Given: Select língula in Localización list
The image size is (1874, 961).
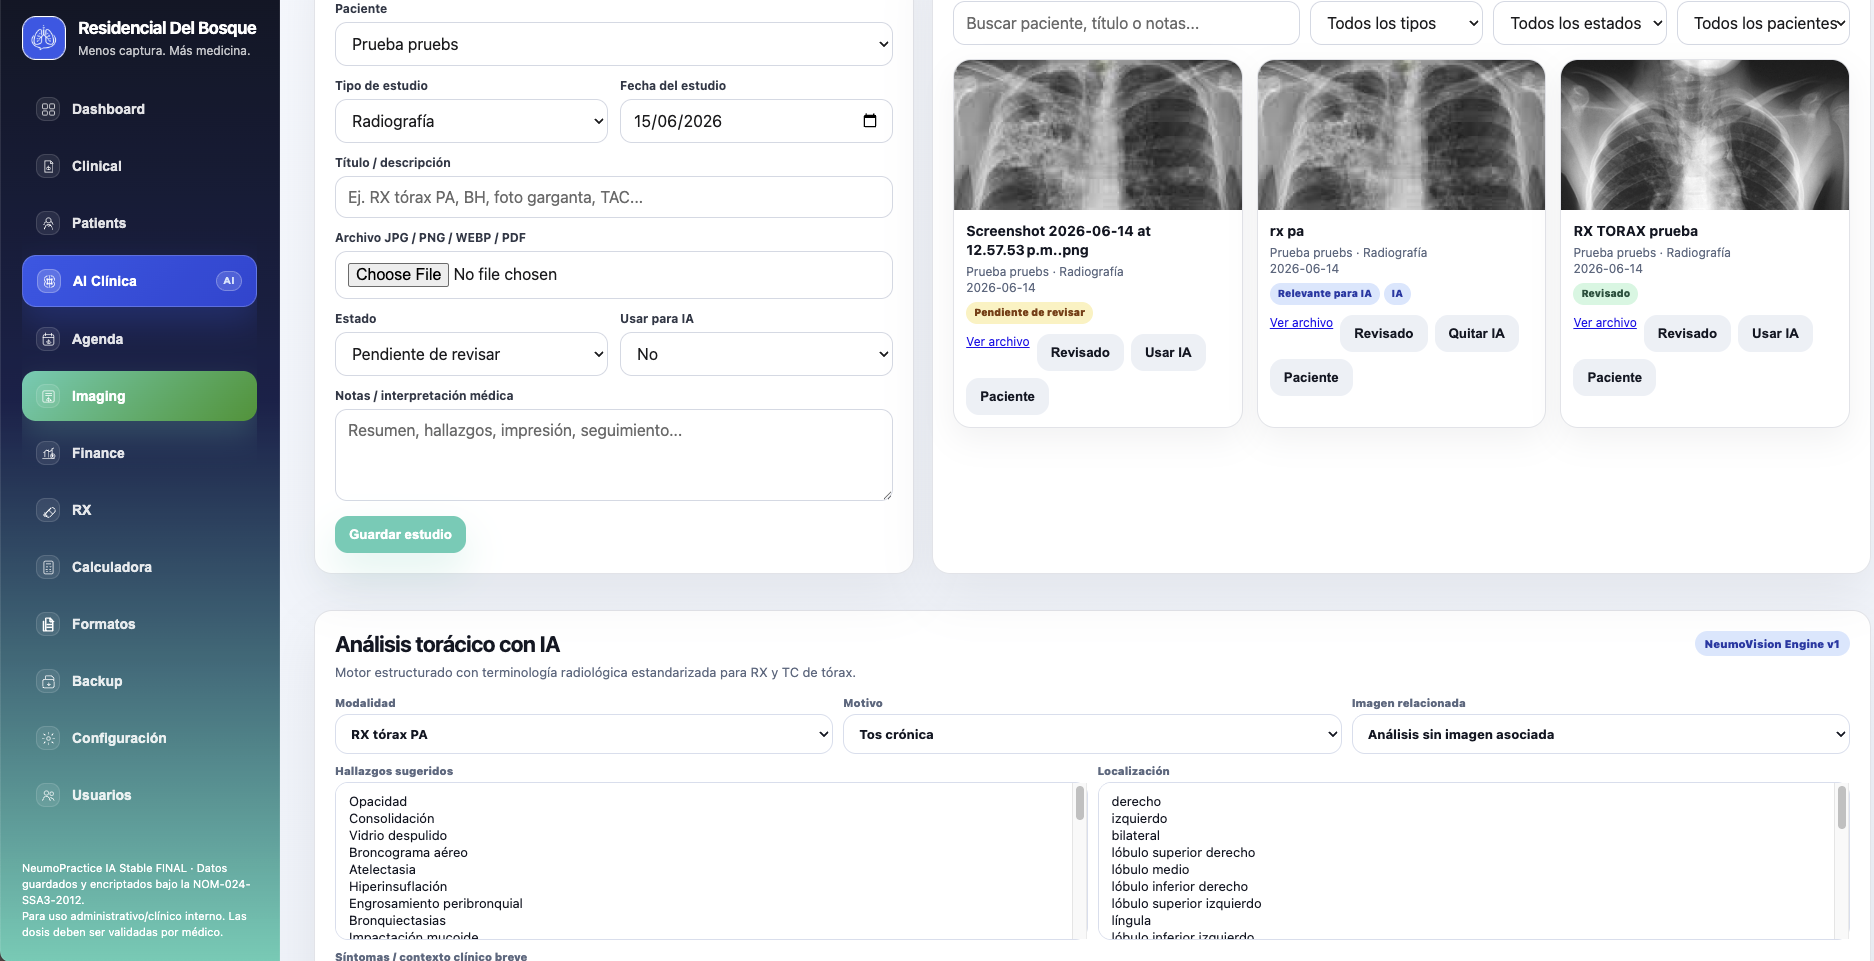Looking at the screenshot, I should point(1131,920).
